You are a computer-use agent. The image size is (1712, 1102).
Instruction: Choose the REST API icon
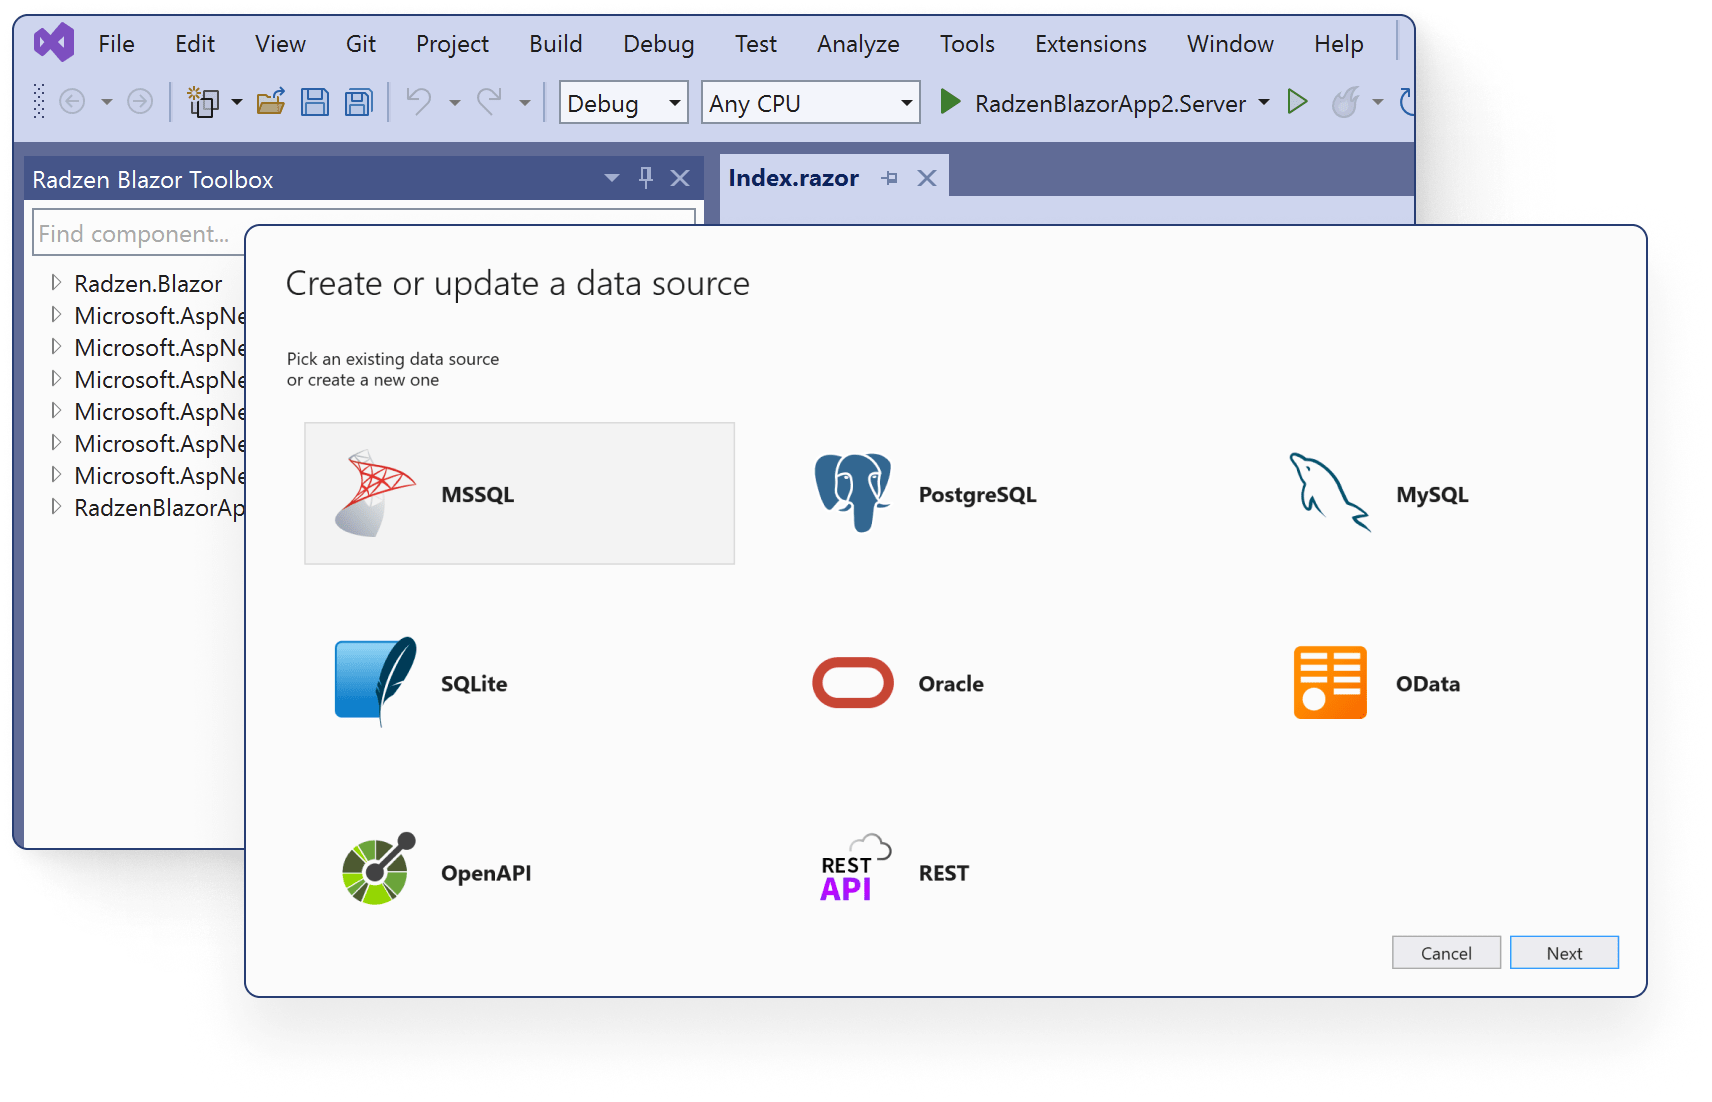pyautogui.click(x=852, y=871)
